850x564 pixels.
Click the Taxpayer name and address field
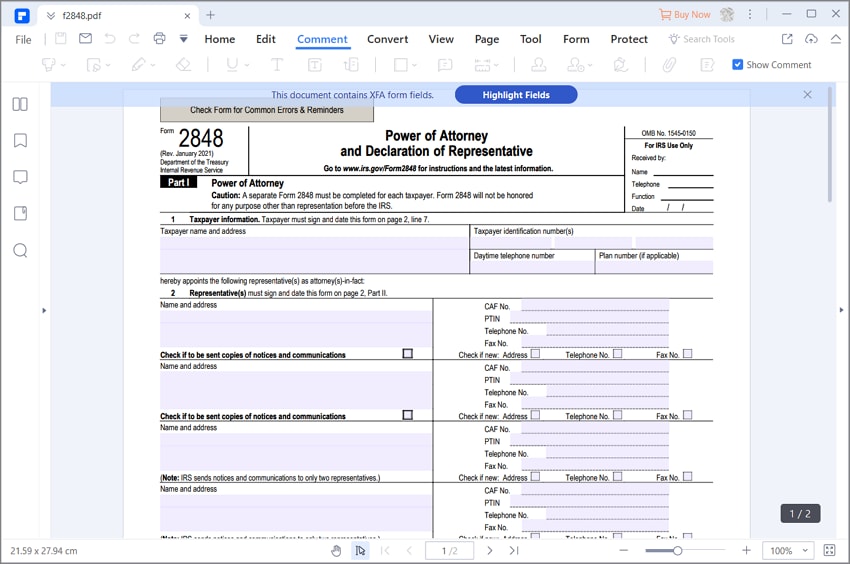[x=314, y=255]
